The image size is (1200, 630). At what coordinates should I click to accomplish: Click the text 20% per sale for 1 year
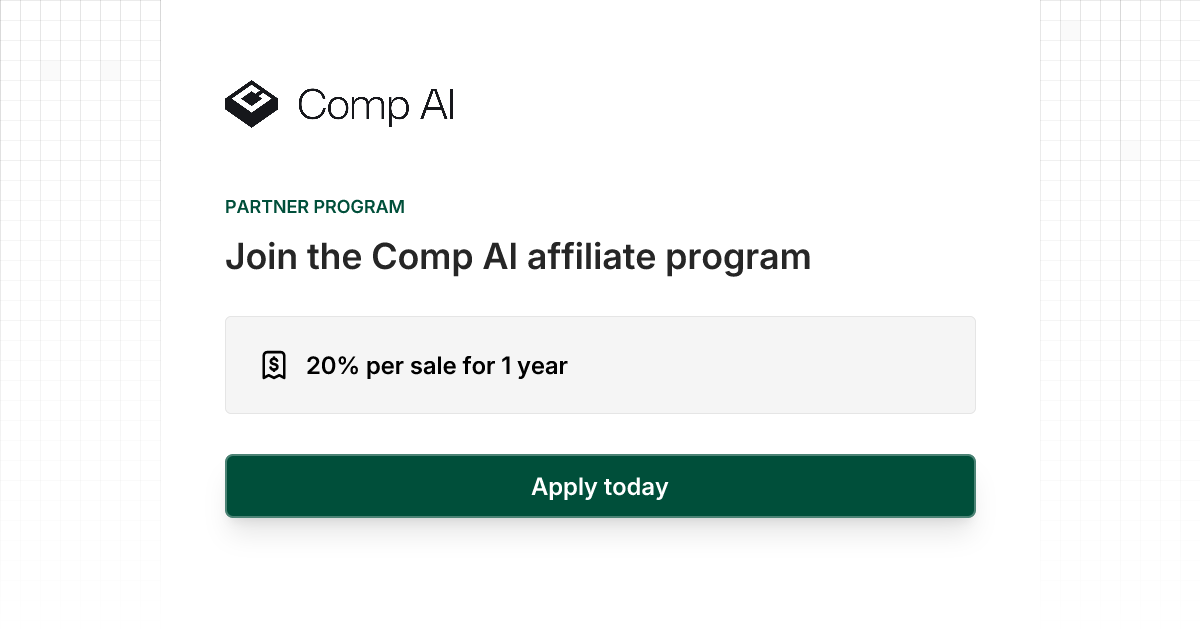437,365
